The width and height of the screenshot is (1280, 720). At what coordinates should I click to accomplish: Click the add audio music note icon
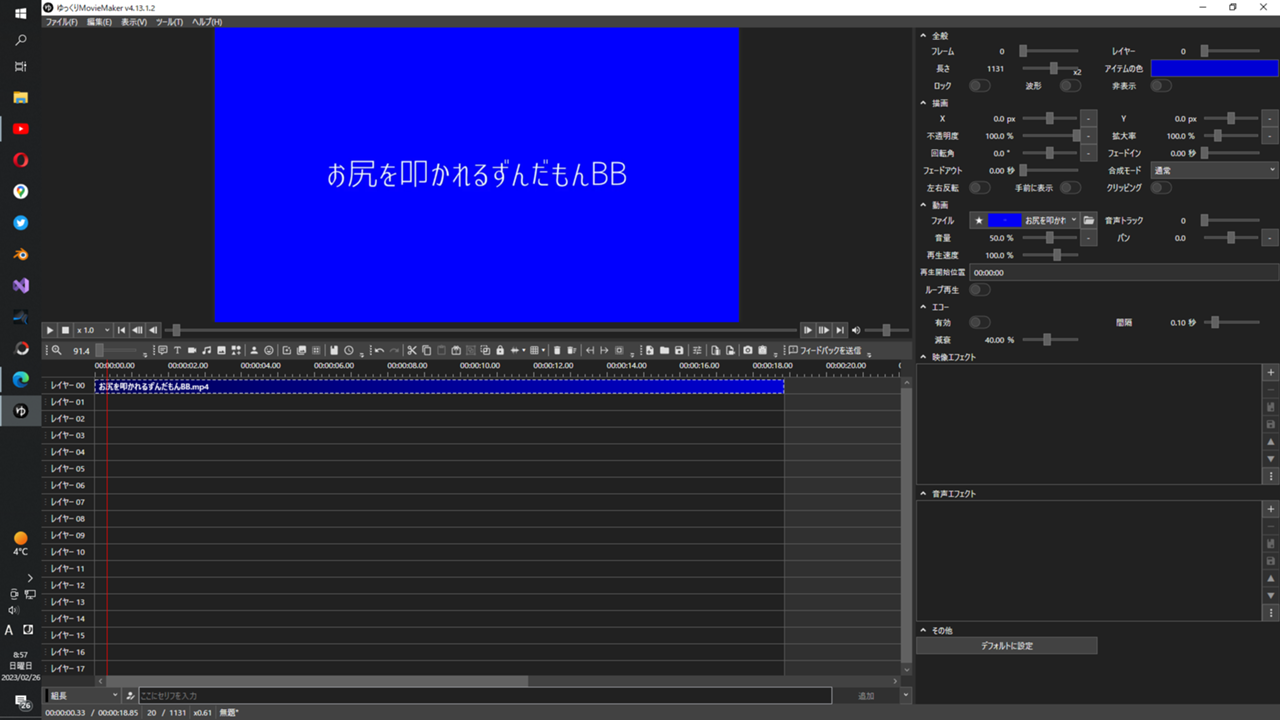coord(207,351)
